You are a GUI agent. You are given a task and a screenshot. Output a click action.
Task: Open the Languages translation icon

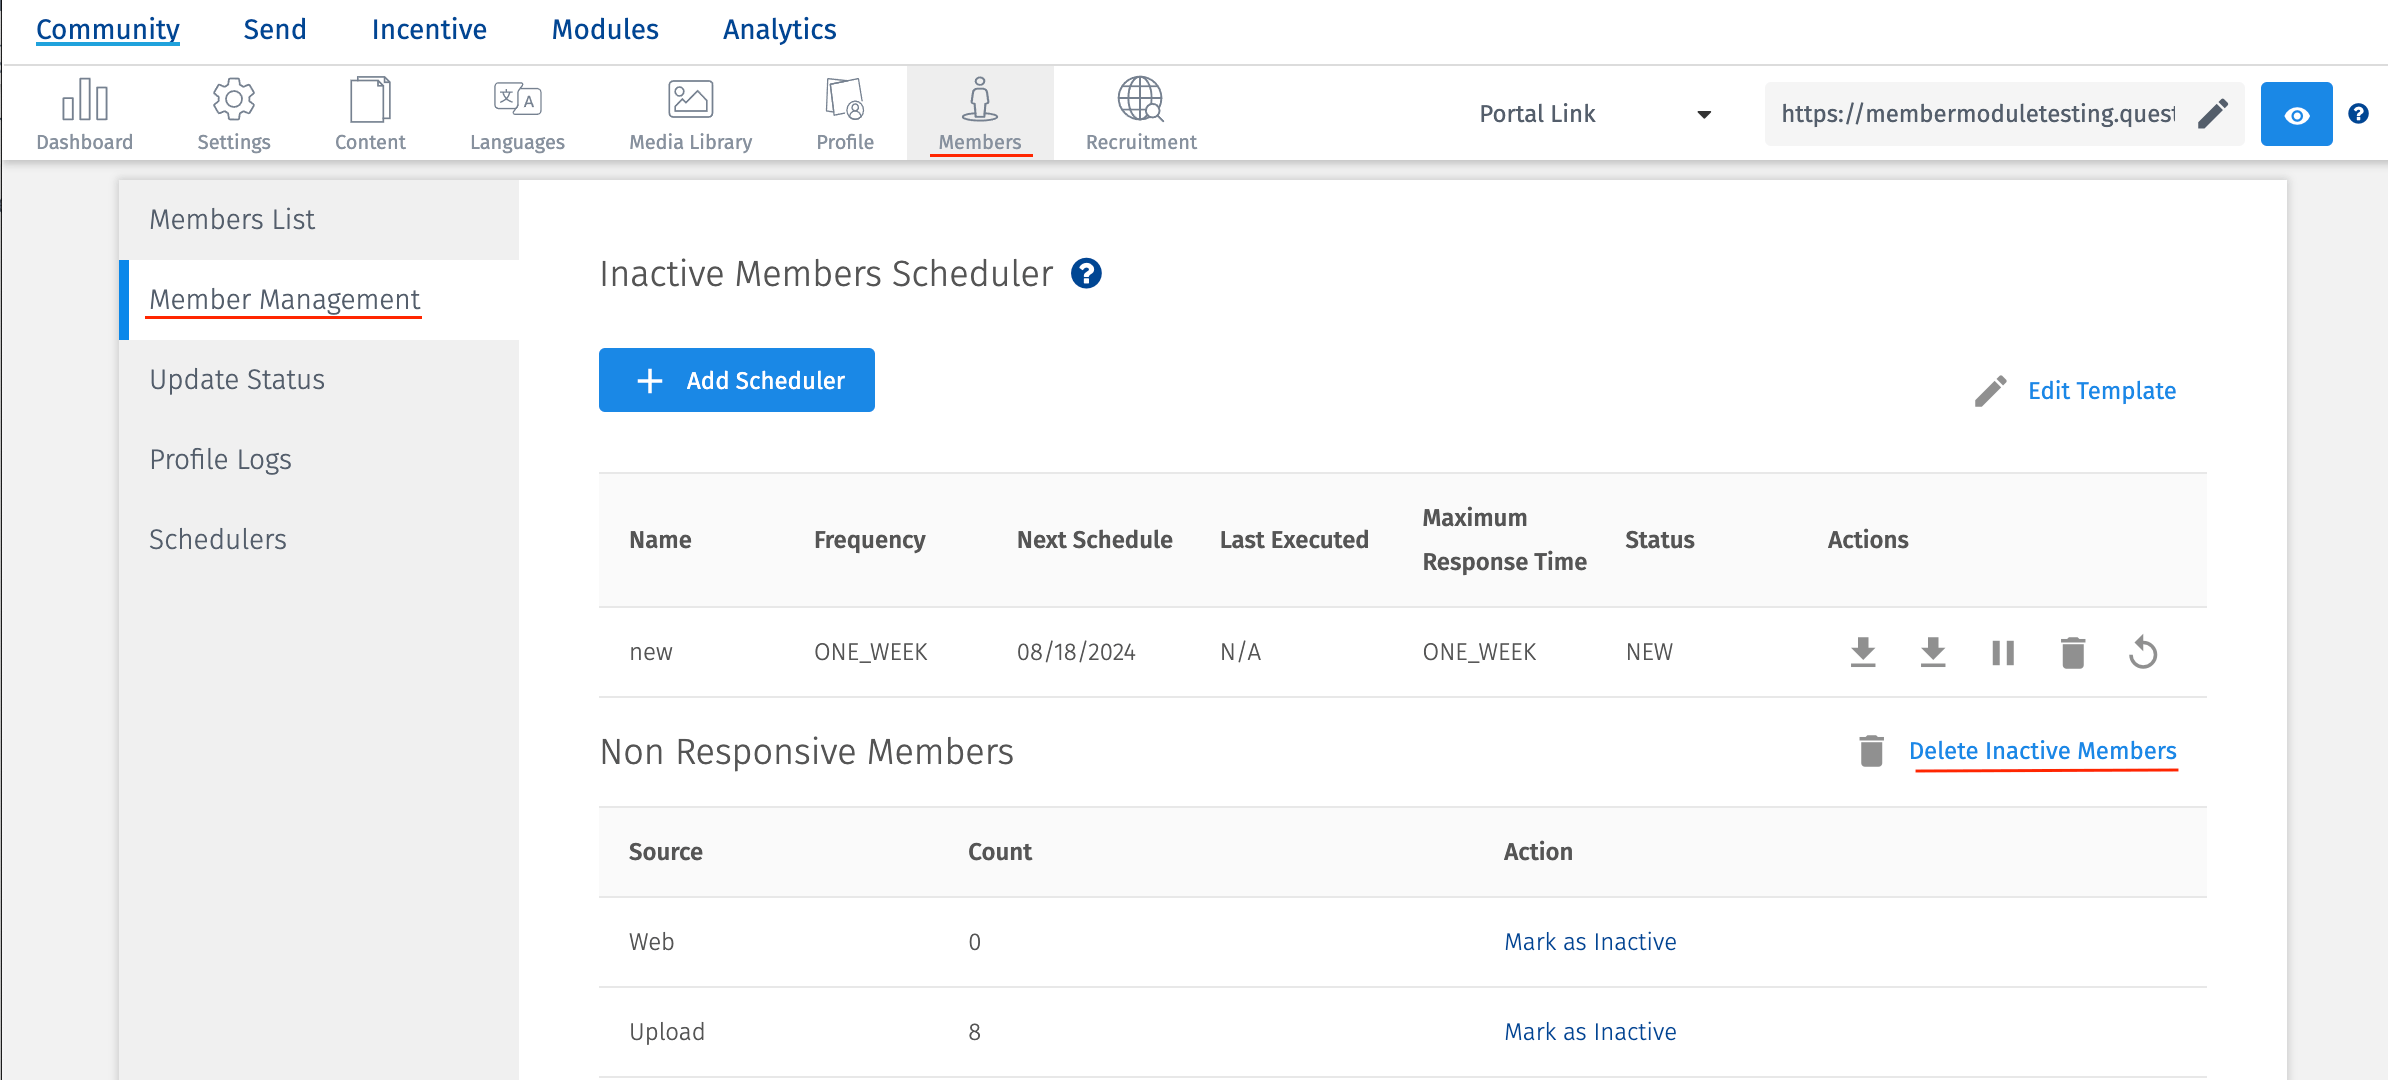(517, 100)
